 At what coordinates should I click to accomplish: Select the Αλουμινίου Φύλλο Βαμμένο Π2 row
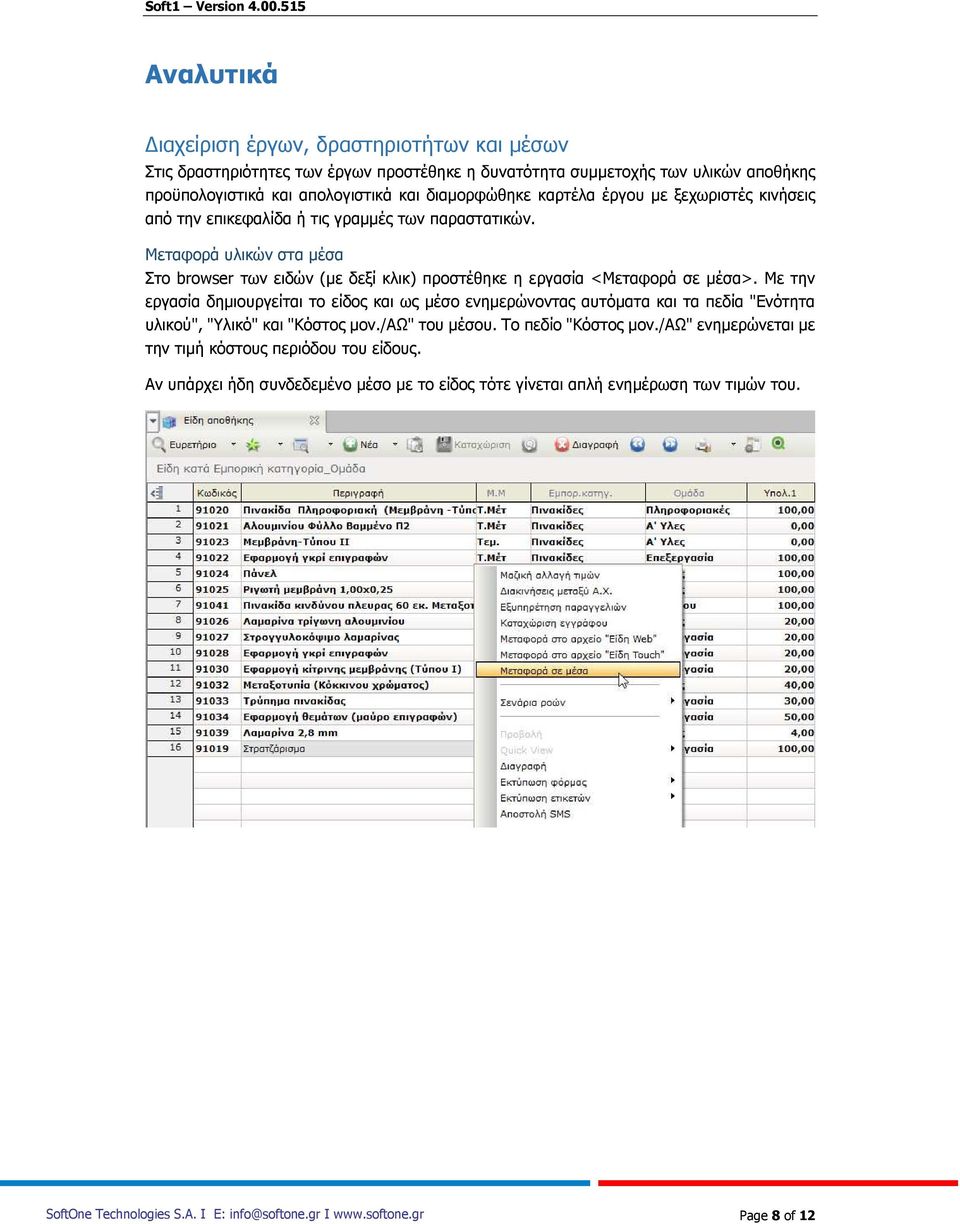[482, 526]
